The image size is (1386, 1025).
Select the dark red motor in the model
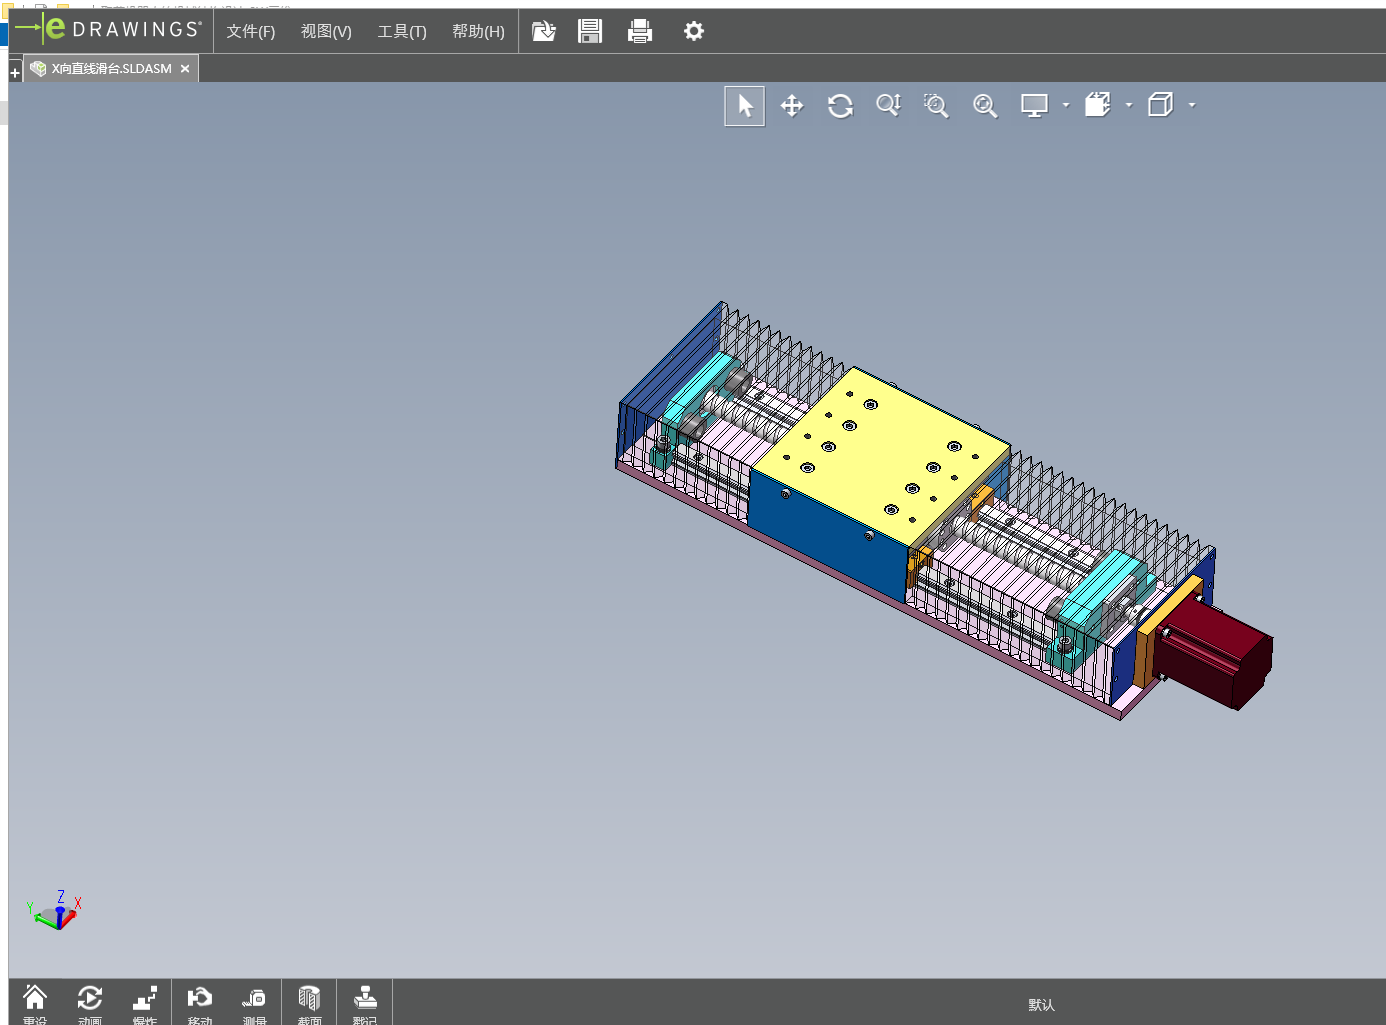click(x=1215, y=655)
